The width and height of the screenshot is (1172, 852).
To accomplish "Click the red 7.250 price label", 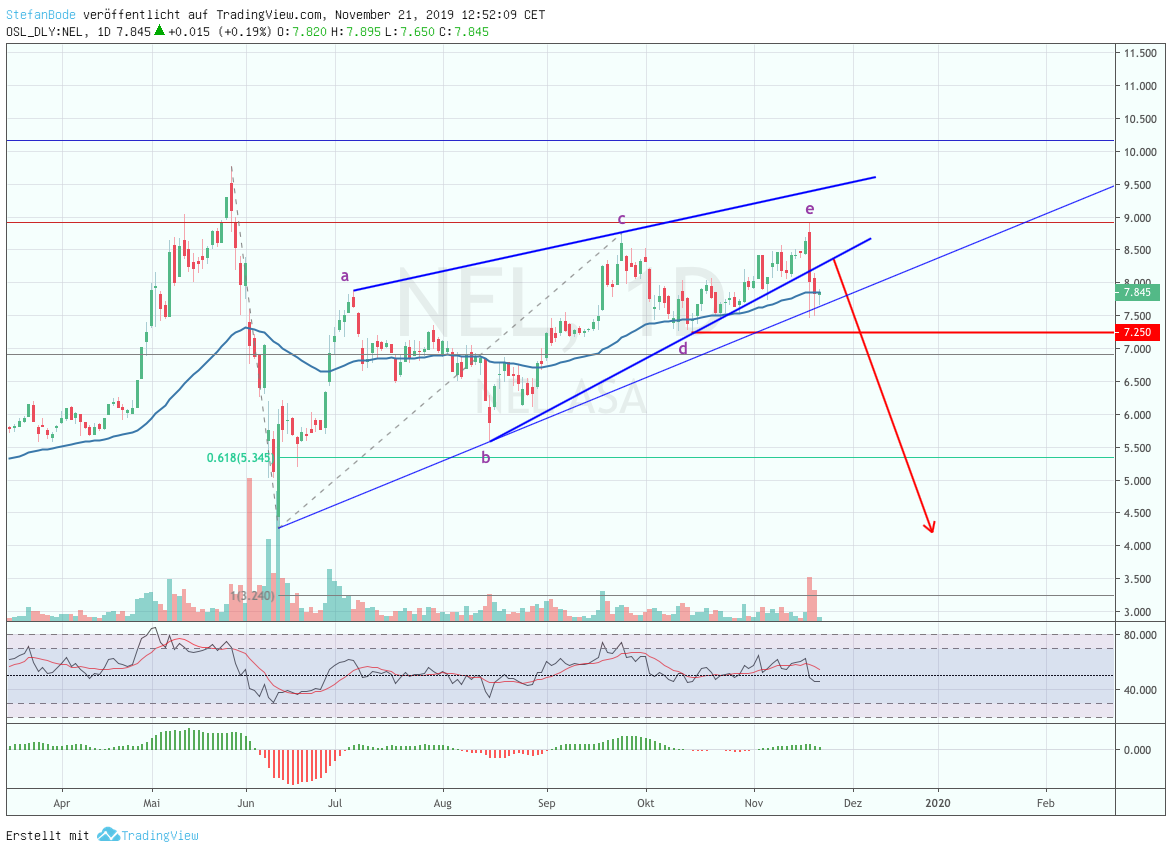I will click(x=1137, y=332).
